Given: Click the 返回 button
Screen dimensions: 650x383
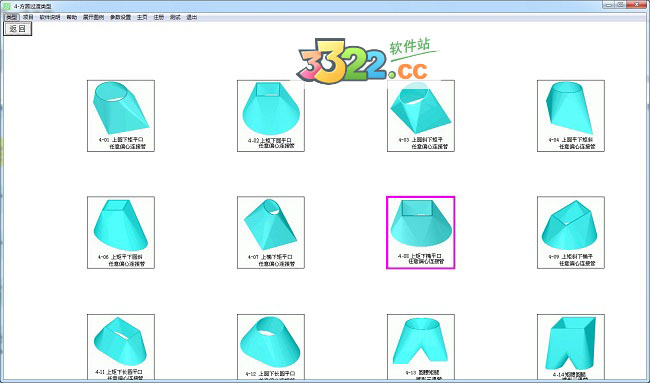Looking at the screenshot, I should [x=17, y=29].
